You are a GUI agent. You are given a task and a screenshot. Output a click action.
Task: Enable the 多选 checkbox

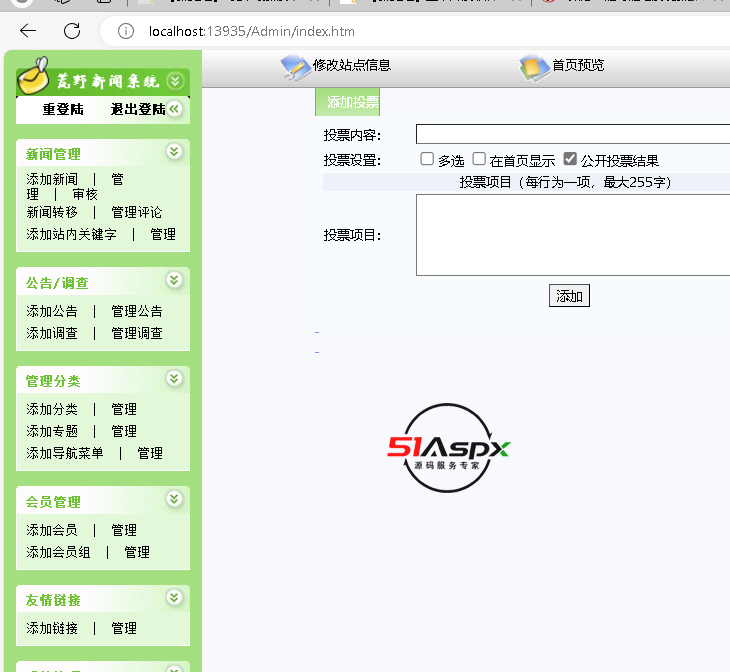[427, 159]
